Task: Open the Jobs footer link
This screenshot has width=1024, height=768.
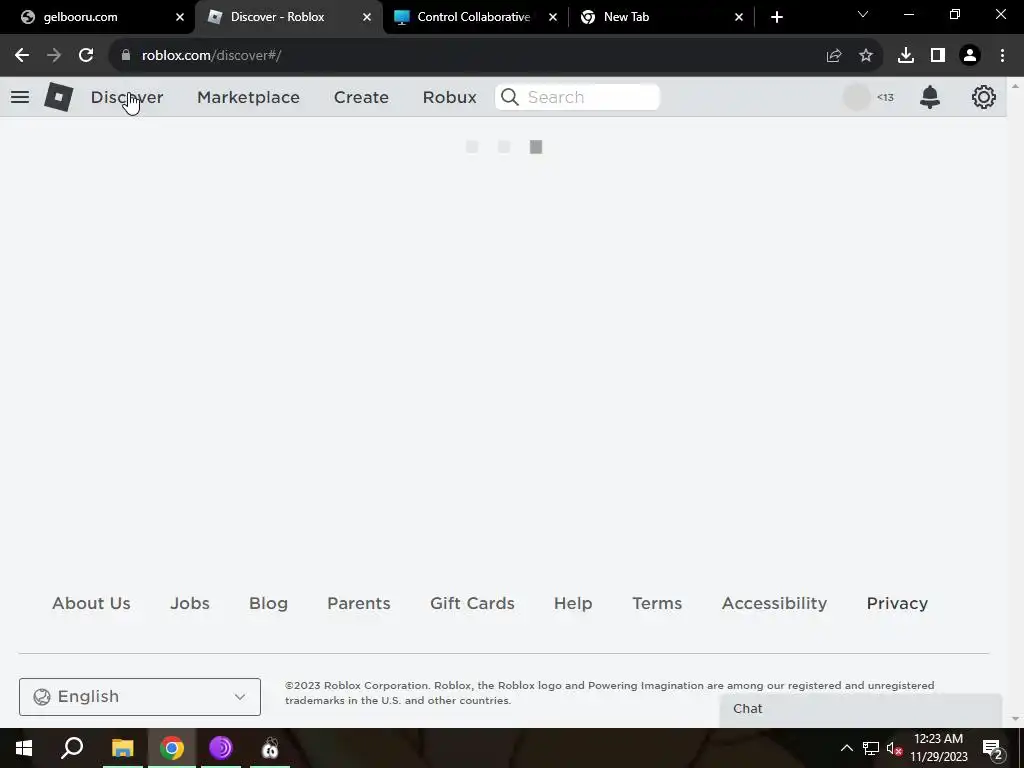Action: pos(190,603)
